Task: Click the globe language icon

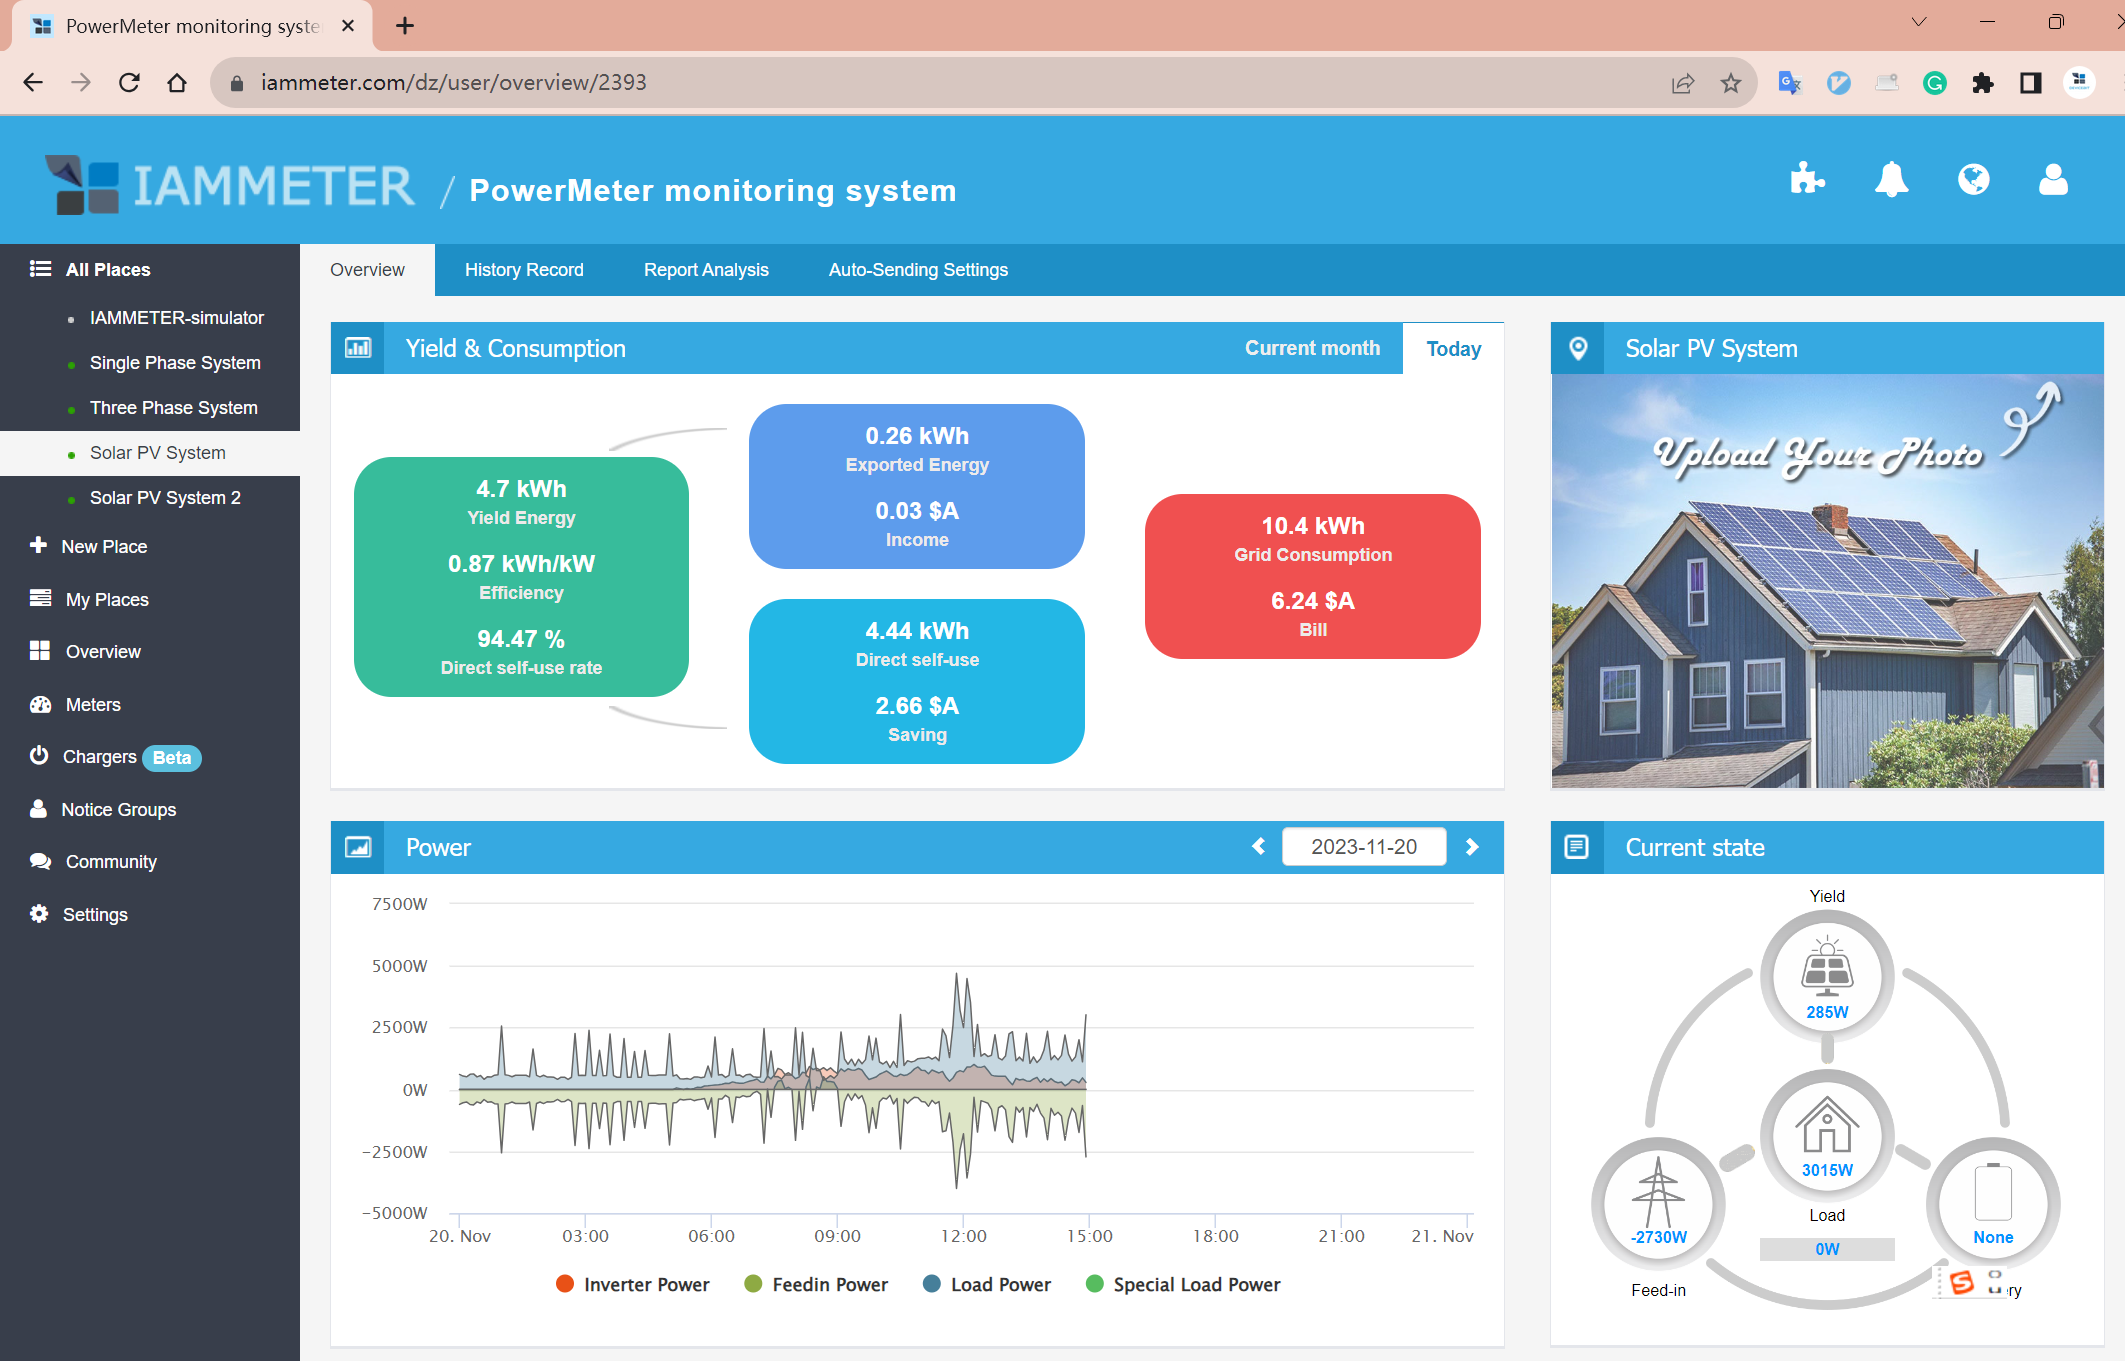Action: (x=1973, y=180)
